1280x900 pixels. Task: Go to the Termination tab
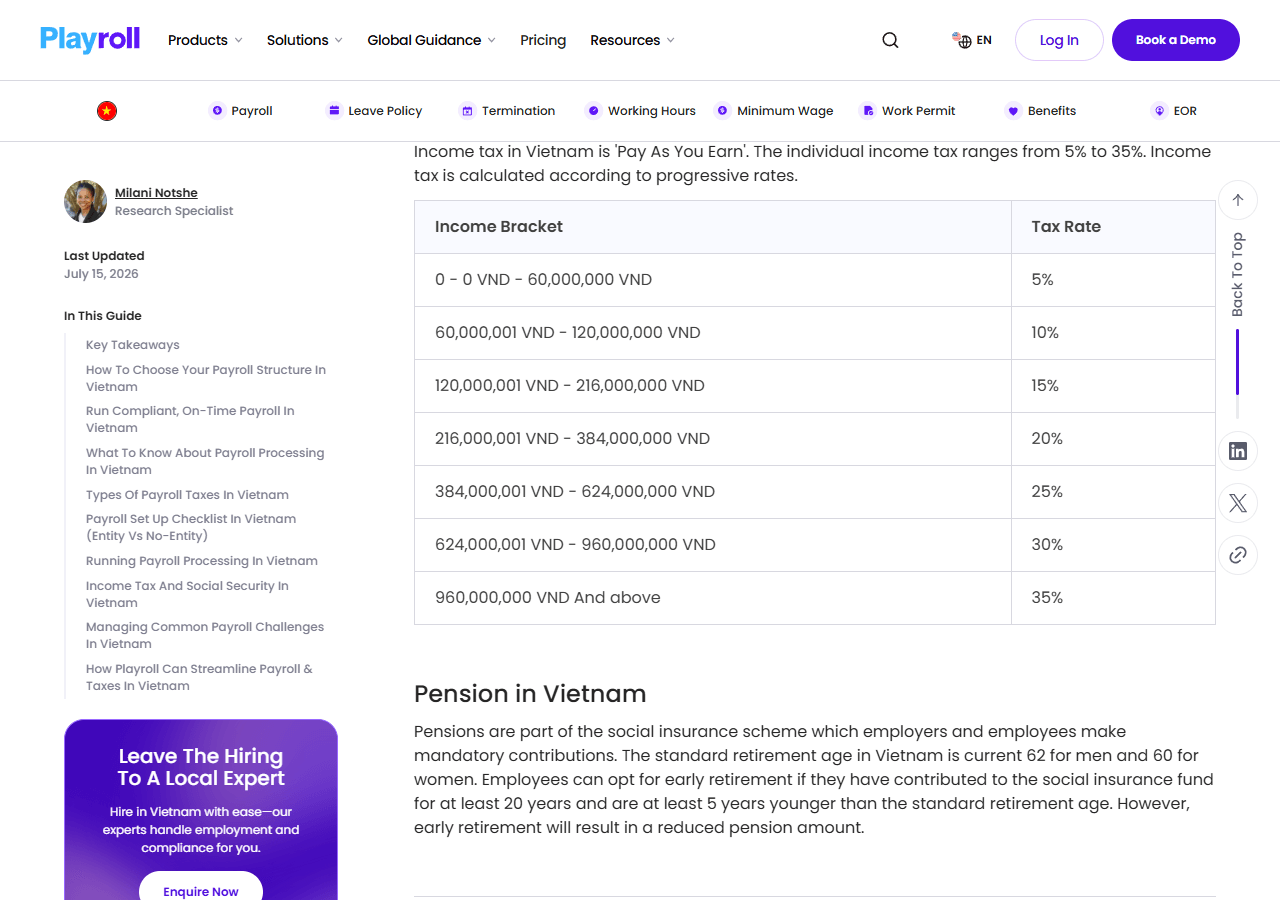point(507,111)
